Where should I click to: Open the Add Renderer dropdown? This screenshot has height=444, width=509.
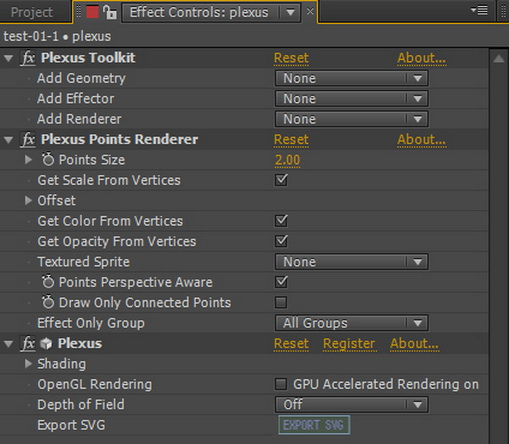click(x=352, y=119)
